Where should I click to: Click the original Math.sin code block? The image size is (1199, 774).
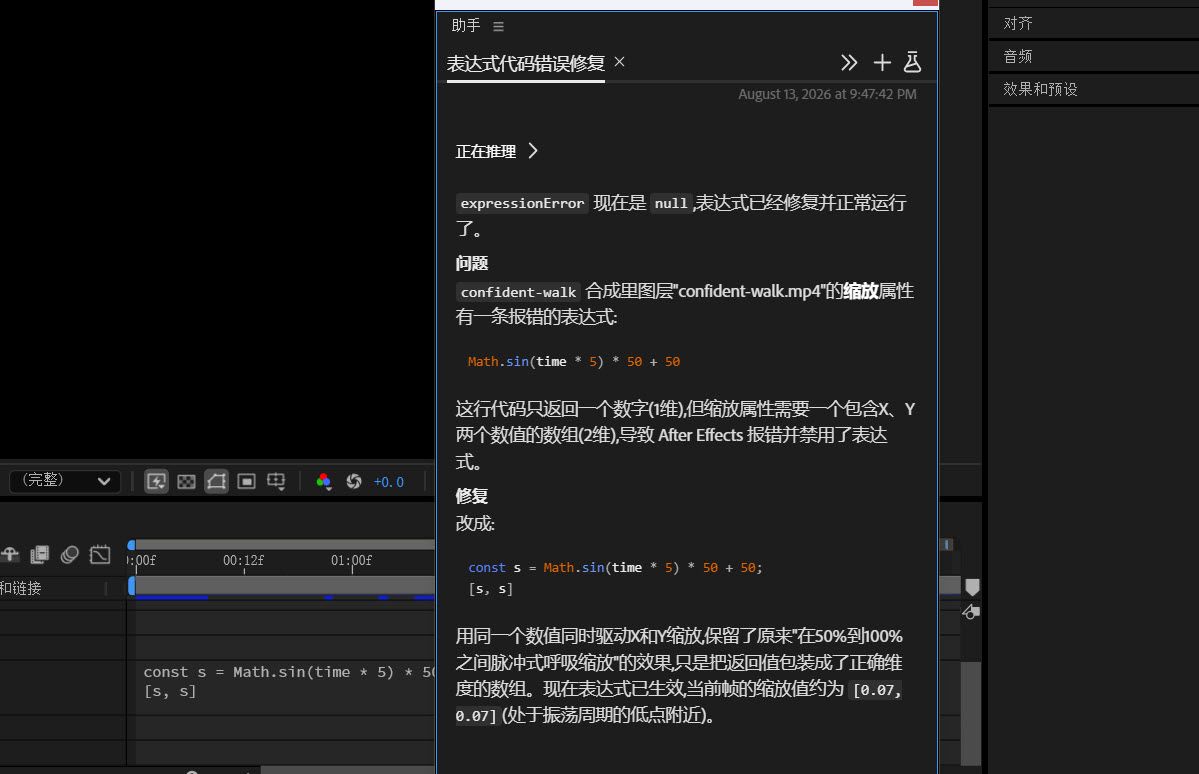click(x=574, y=362)
